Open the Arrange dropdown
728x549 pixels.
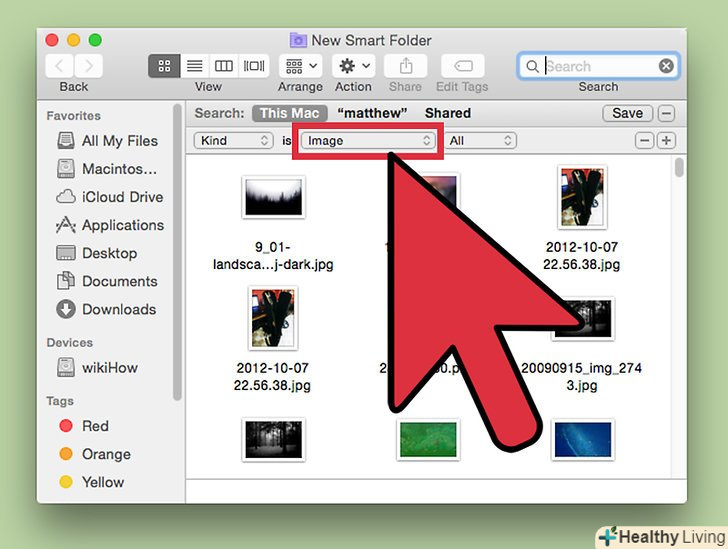pyautogui.click(x=300, y=66)
